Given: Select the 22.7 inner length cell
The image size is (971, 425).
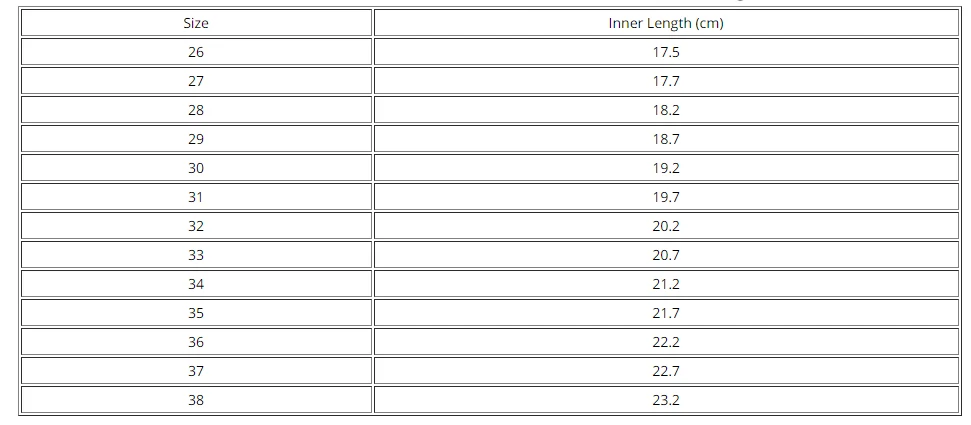Looking at the screenshot, I should [x=665, y=371].
